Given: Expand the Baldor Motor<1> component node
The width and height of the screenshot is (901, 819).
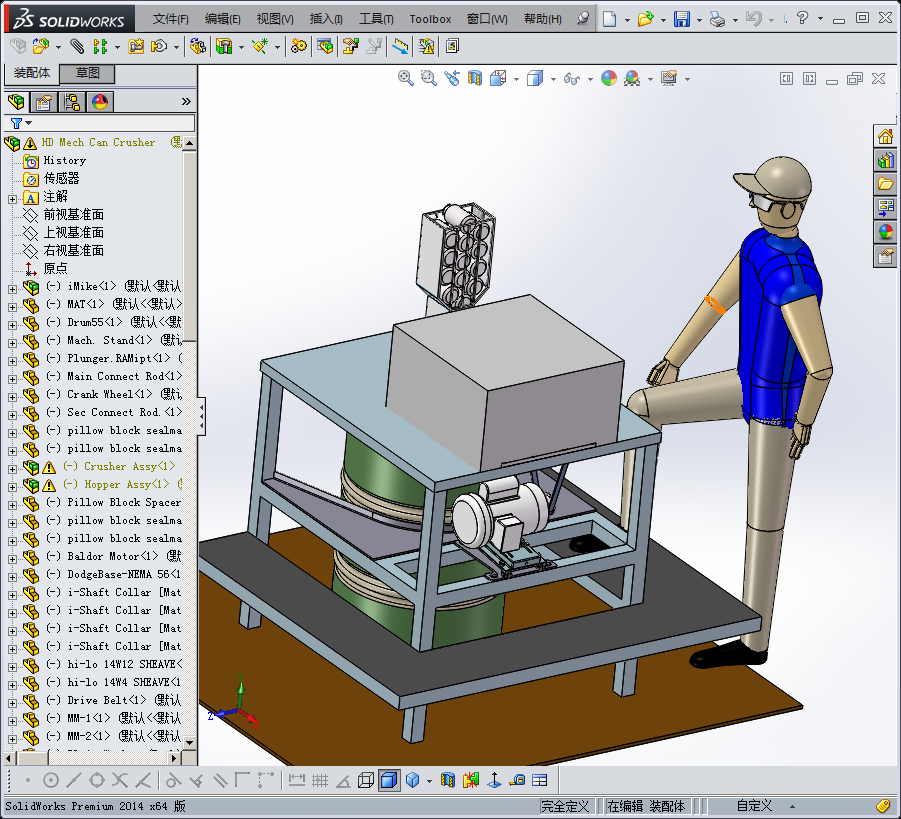Looking at the screenshot, I should point(12,557).
